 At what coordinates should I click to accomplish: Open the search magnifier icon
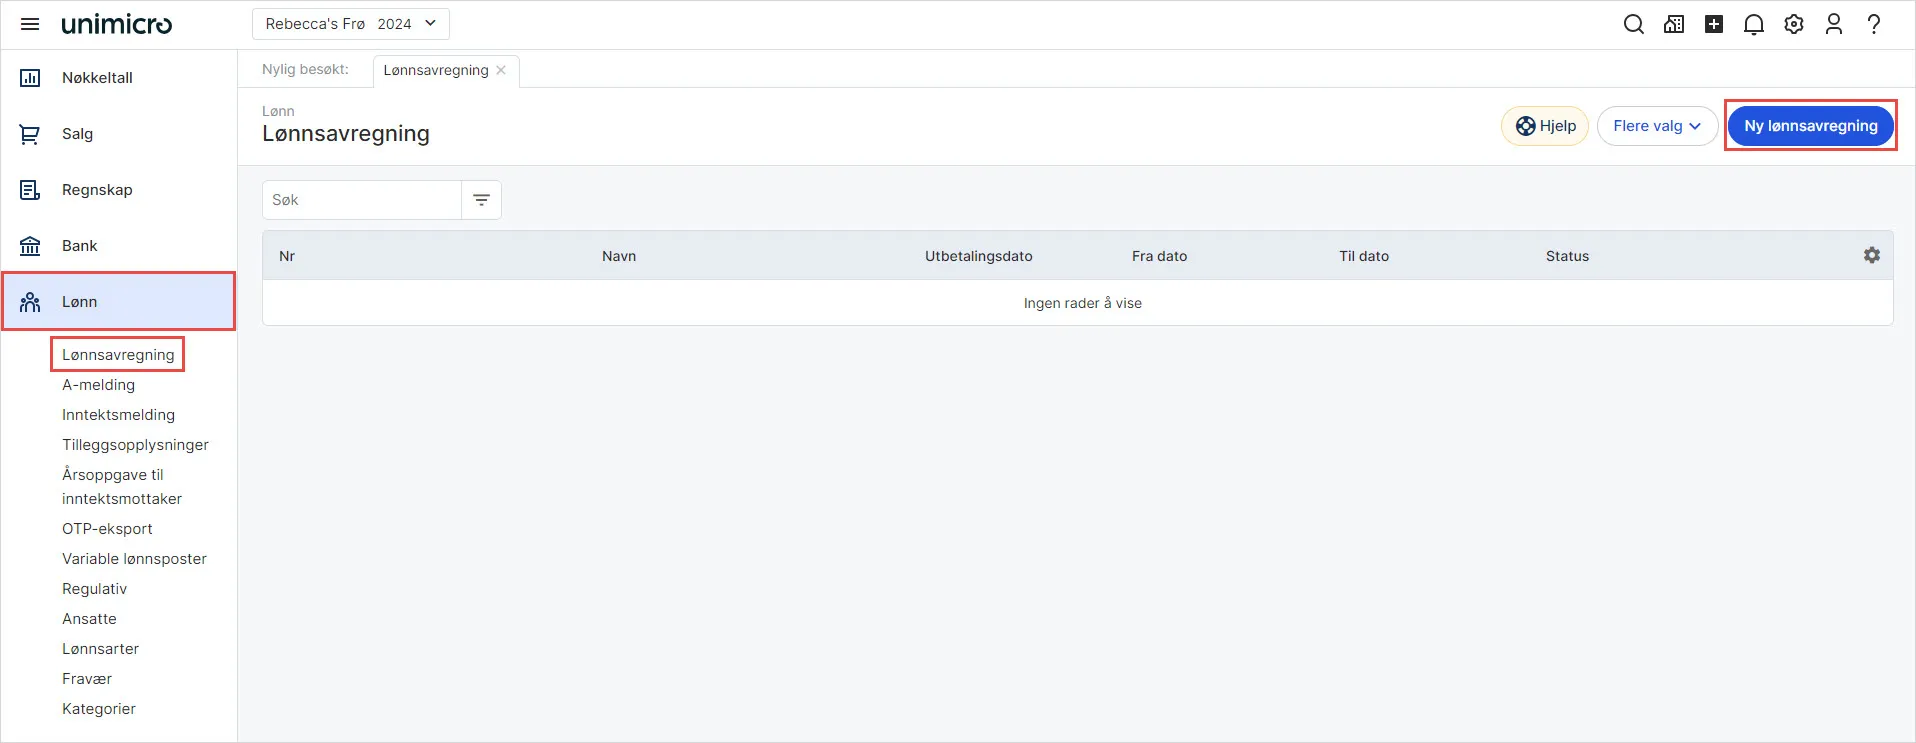1634,24
